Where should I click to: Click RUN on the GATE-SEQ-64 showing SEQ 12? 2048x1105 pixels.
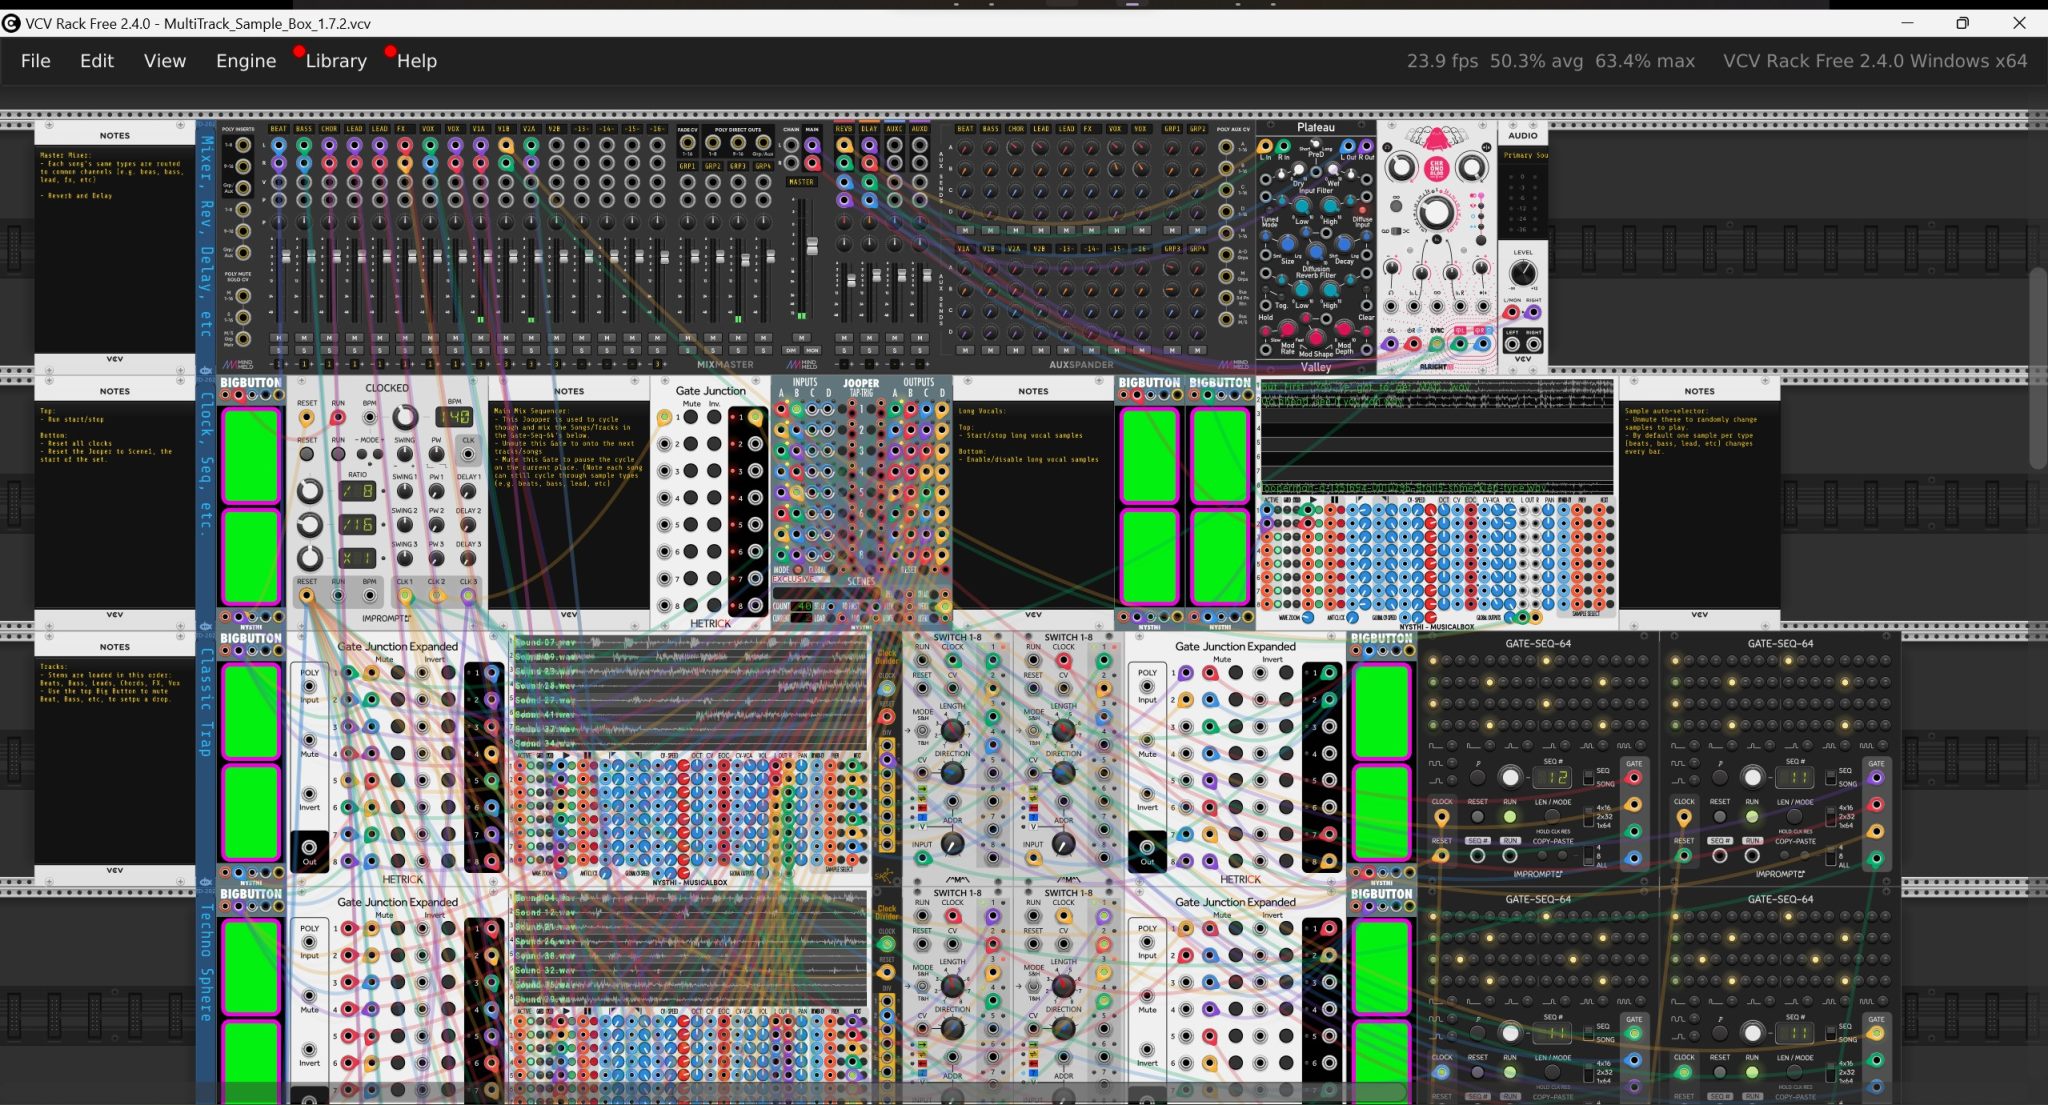[x=1510, y=817]
